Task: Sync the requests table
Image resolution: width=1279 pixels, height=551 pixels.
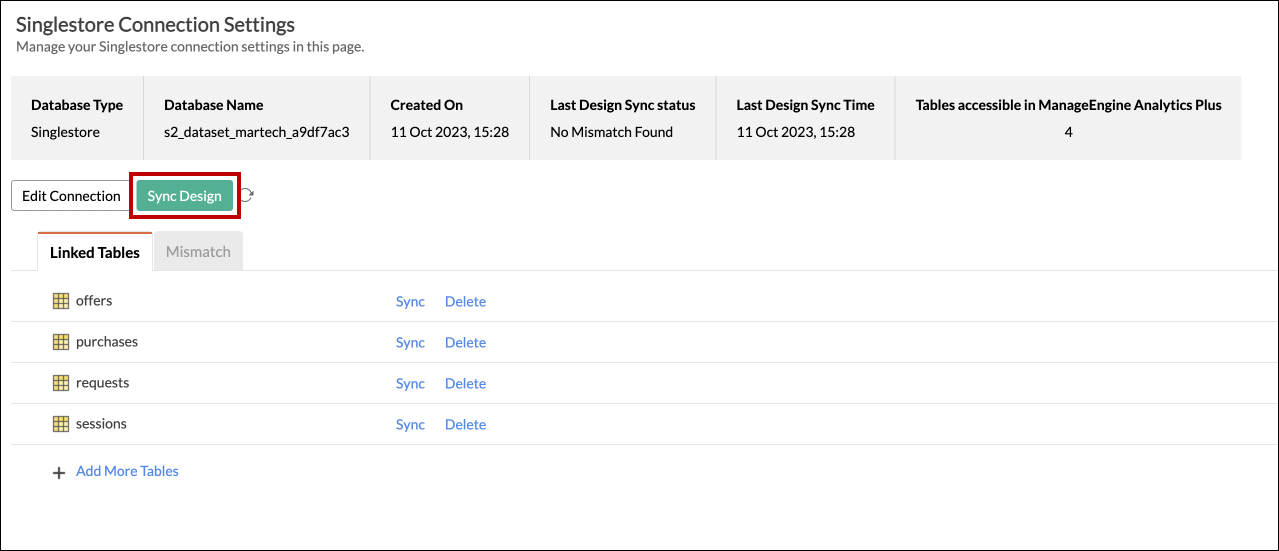Action: (410, 383)
